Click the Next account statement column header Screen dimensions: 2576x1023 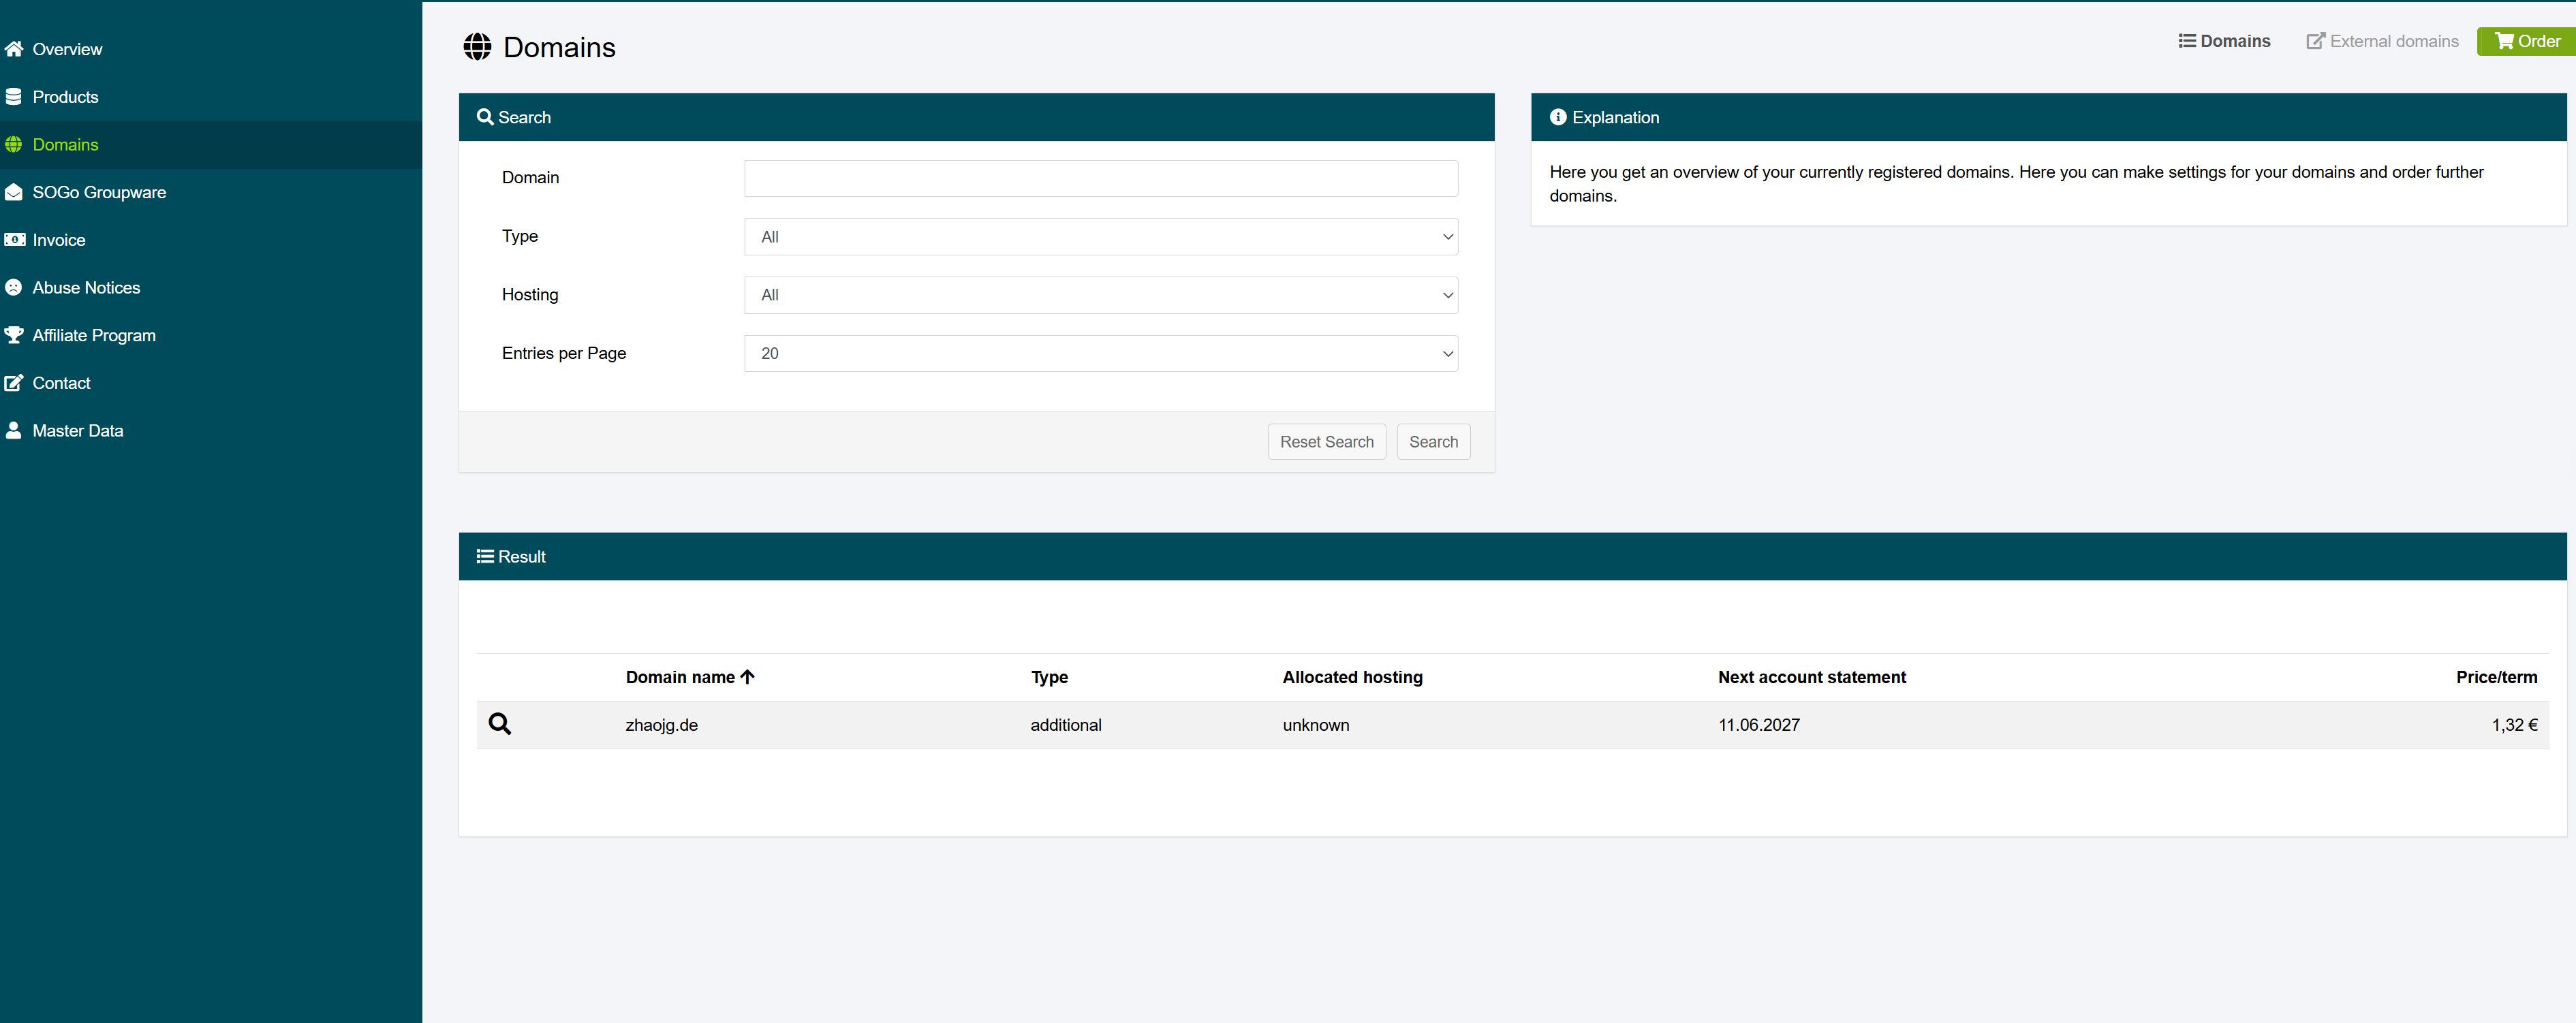[x=1812, y=677]
